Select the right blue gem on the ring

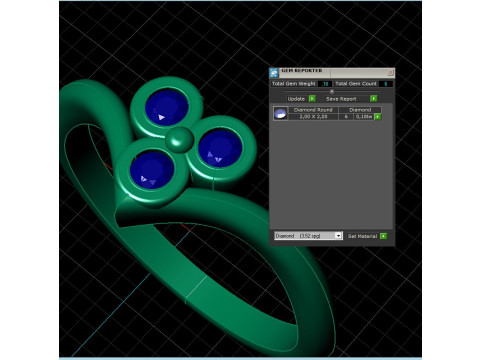pyautogui.click(x=220, y=148)
